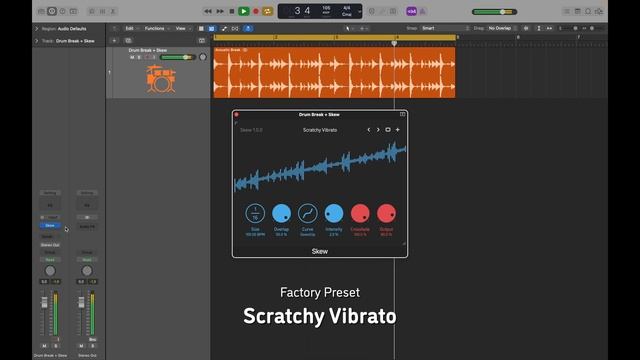Stop playback with the Stop button
Image resolution: width=640 pixels, height=360 pixels.
click(232, 11)
